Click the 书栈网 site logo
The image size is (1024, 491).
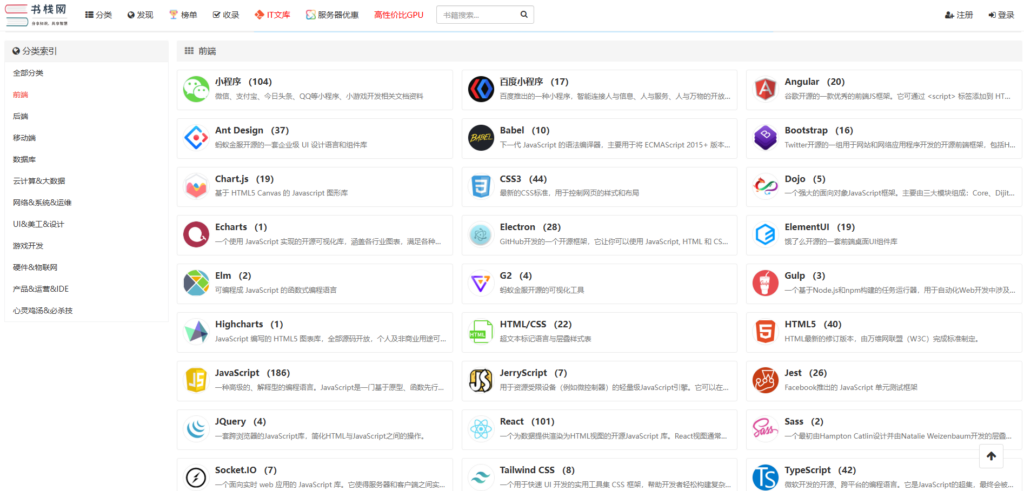[37, 14]
